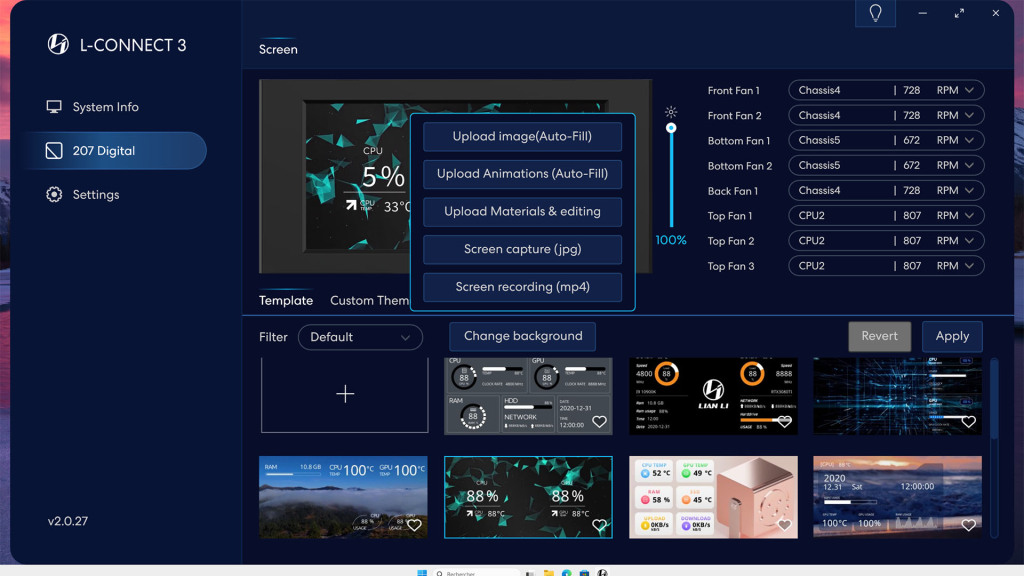1024x576 pixels.
Task: Choose Upload image(Auto-Fill) from the popup
Action: pos(522,136)
